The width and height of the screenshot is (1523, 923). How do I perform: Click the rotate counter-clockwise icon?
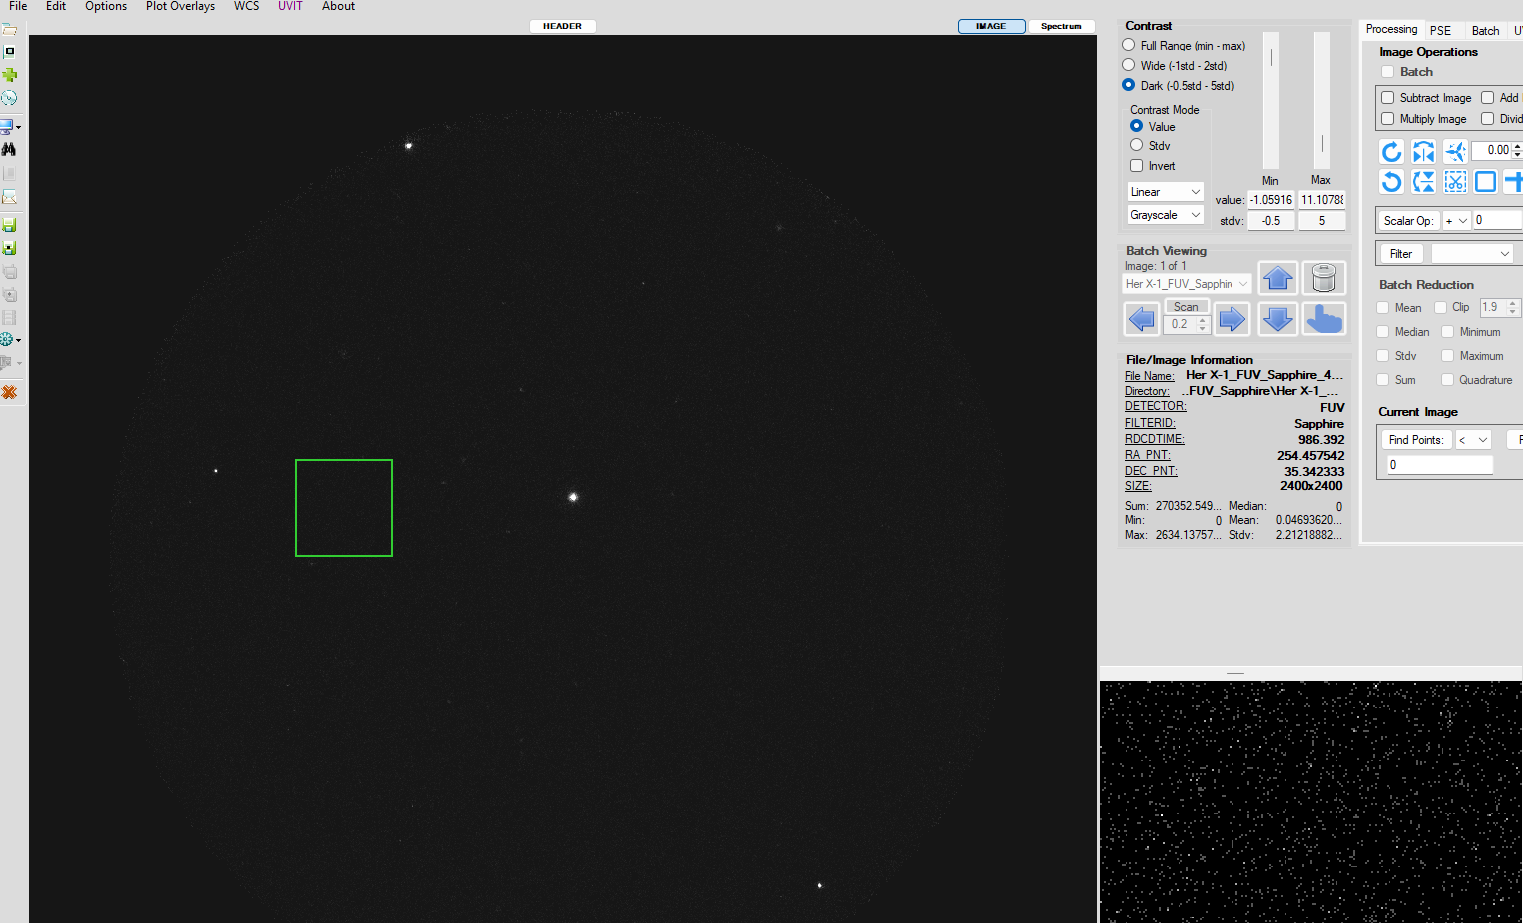[x=1391, y=181]
